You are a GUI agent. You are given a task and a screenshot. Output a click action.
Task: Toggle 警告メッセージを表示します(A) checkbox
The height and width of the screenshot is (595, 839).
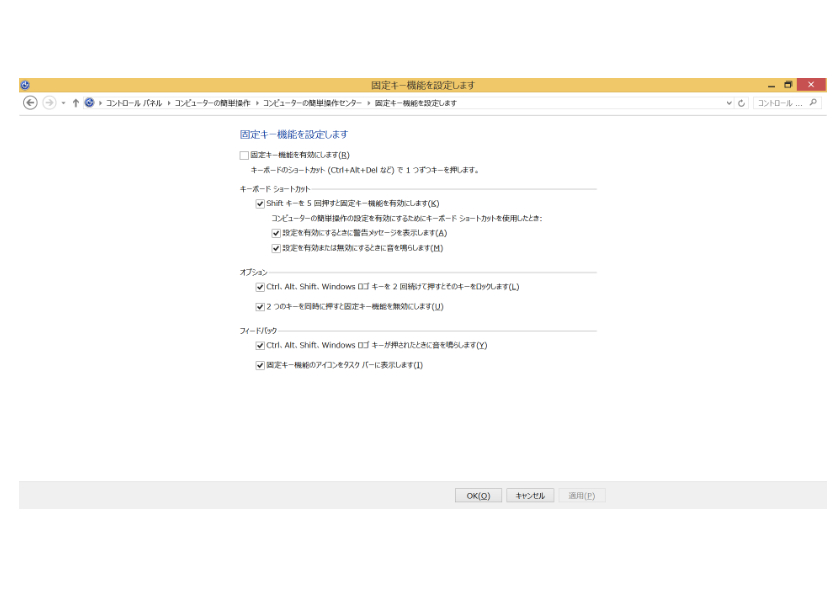pos(276,233)
